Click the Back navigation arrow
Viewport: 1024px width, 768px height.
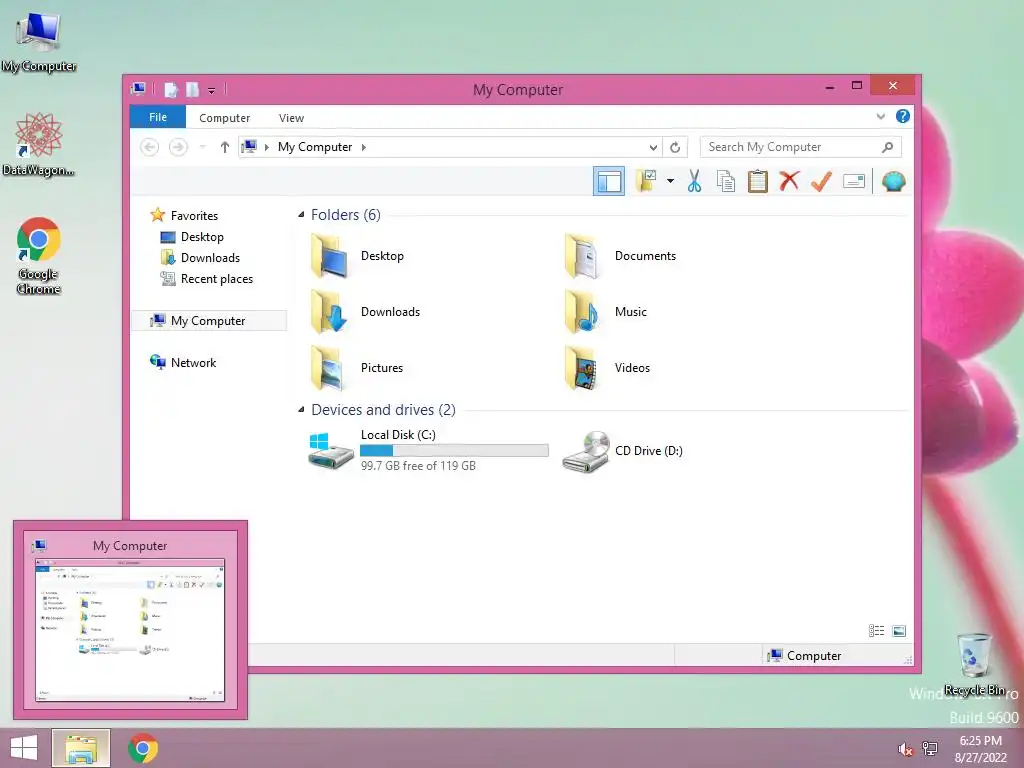pyautogui.click(x=150, y=147)
